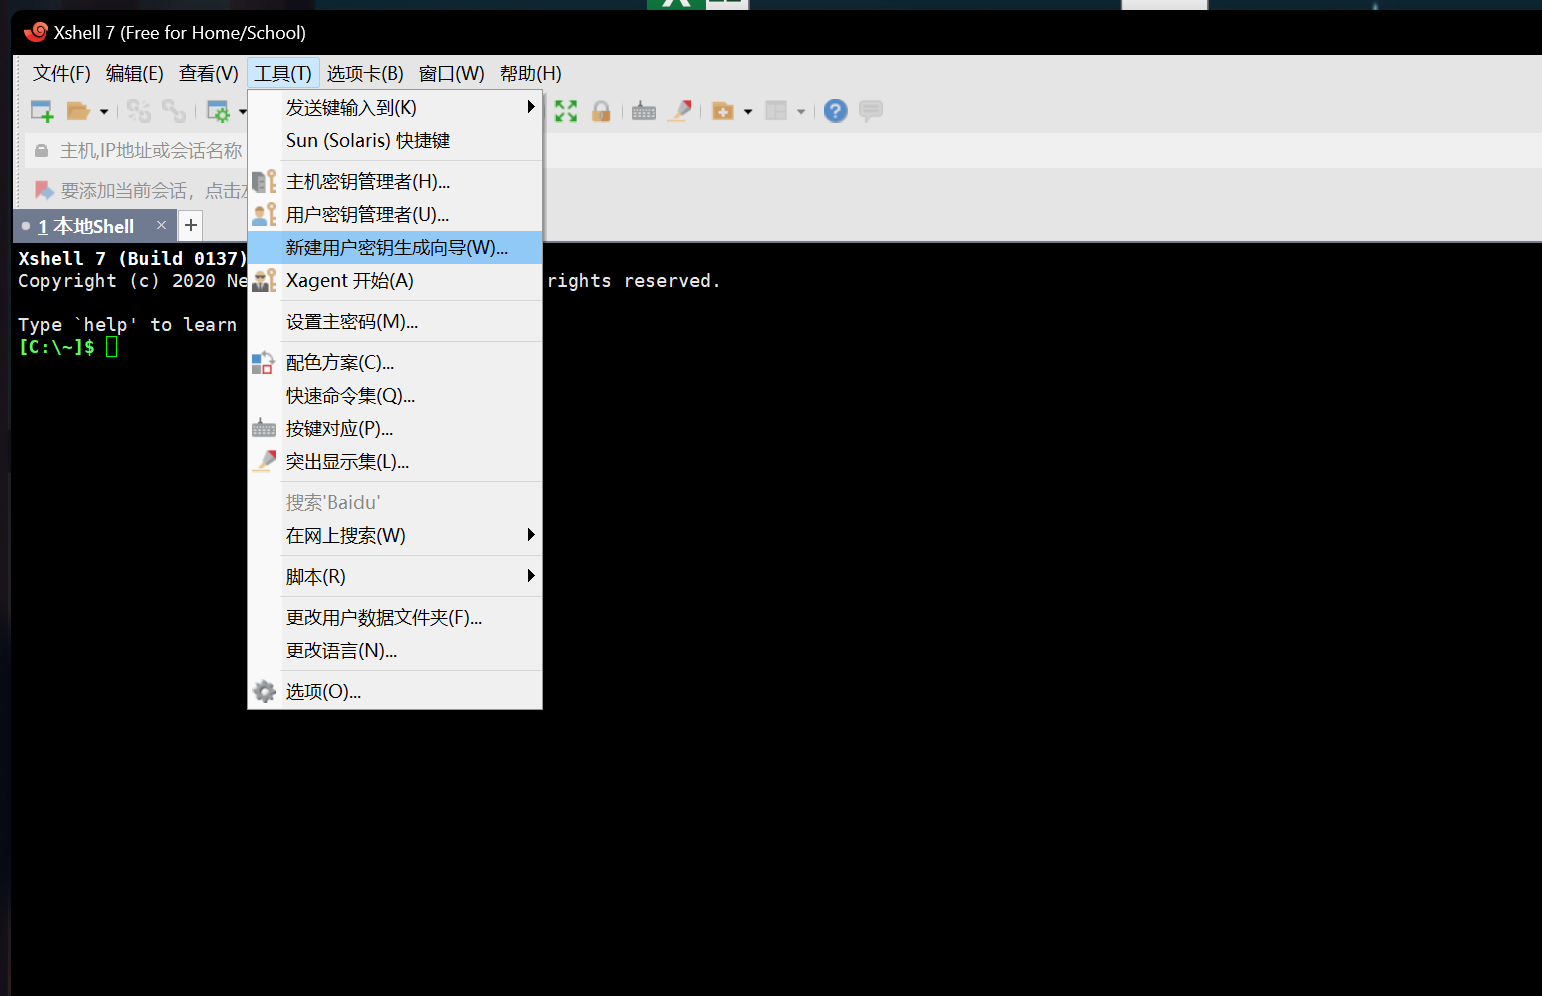1542x996 pixels.
Task: Close the open 工具(T) menu
Action: pos(283,73)
